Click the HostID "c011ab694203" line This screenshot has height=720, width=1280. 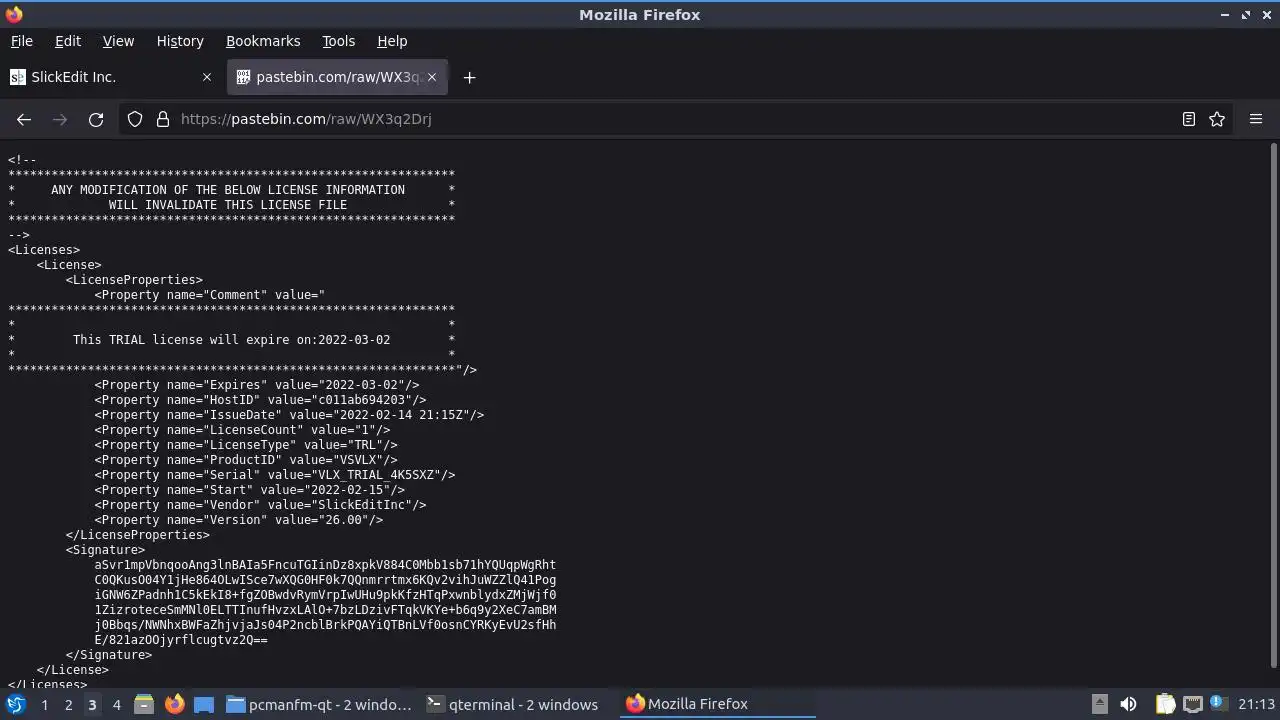pyautogui.click(x=261, y=400)
